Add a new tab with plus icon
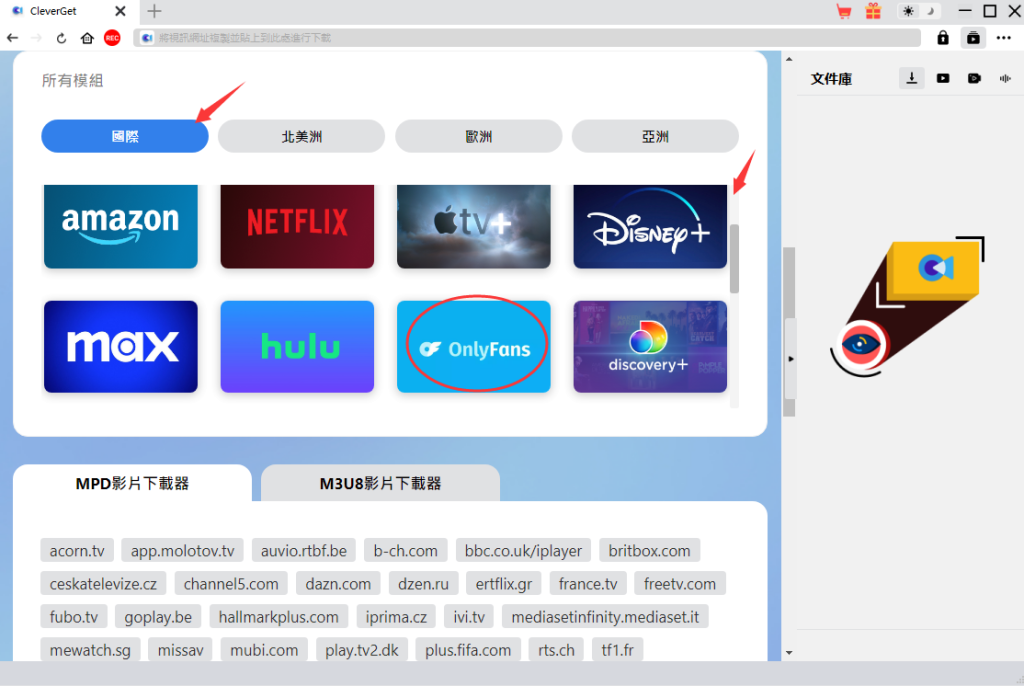The width and height of the screenshot is (1024, 686). pyautogui.click(x=155, y=11)
